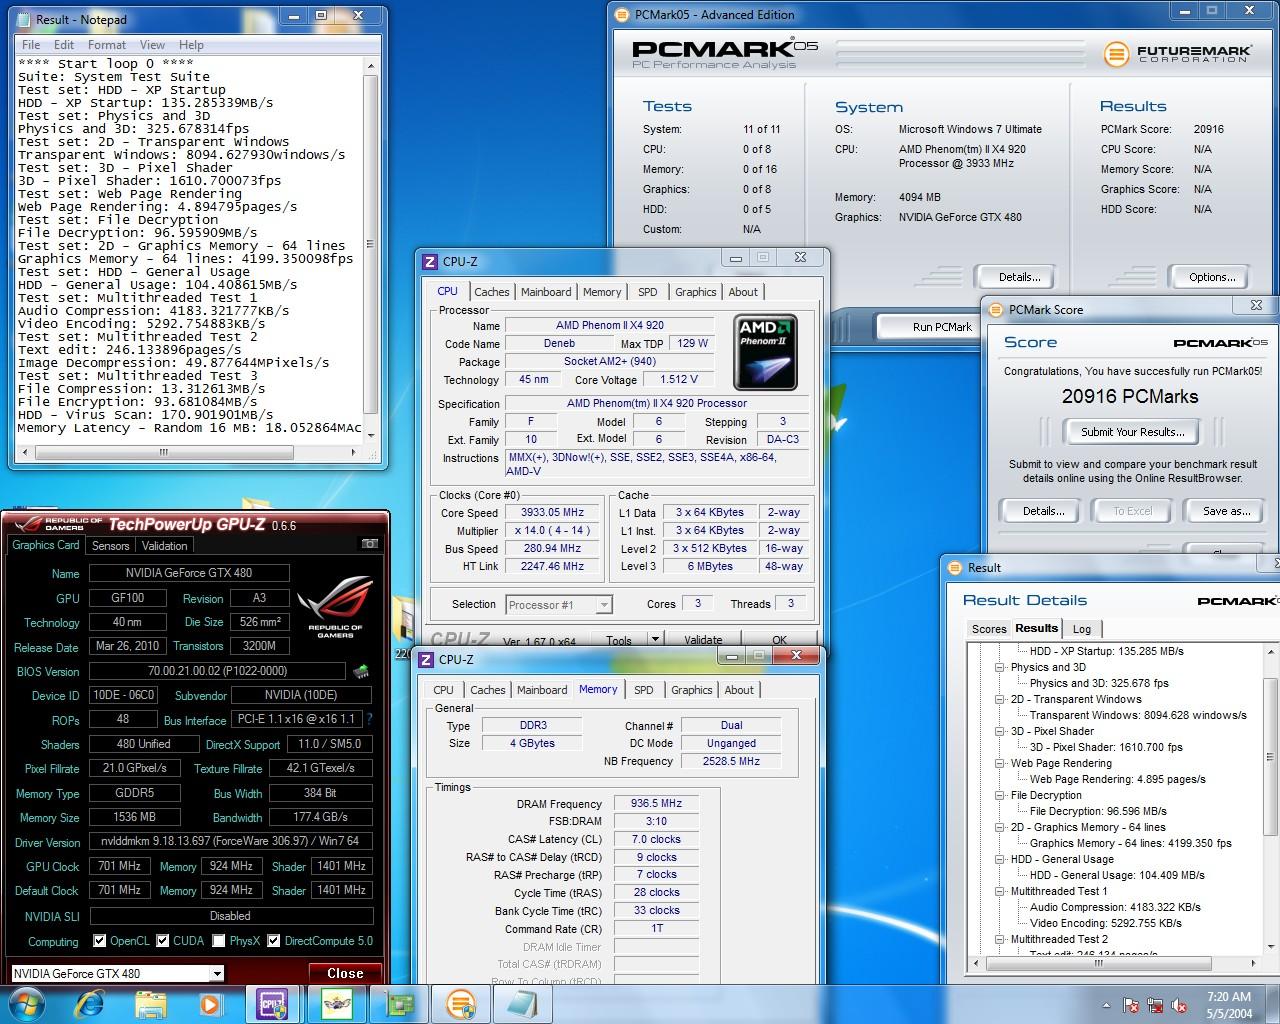This screenshot has height=1024, width=1280.
Task: Click the CPU-Z Core Speed value 3933.05 MHz
Action: pyautogui.click(x=552, y=512)
